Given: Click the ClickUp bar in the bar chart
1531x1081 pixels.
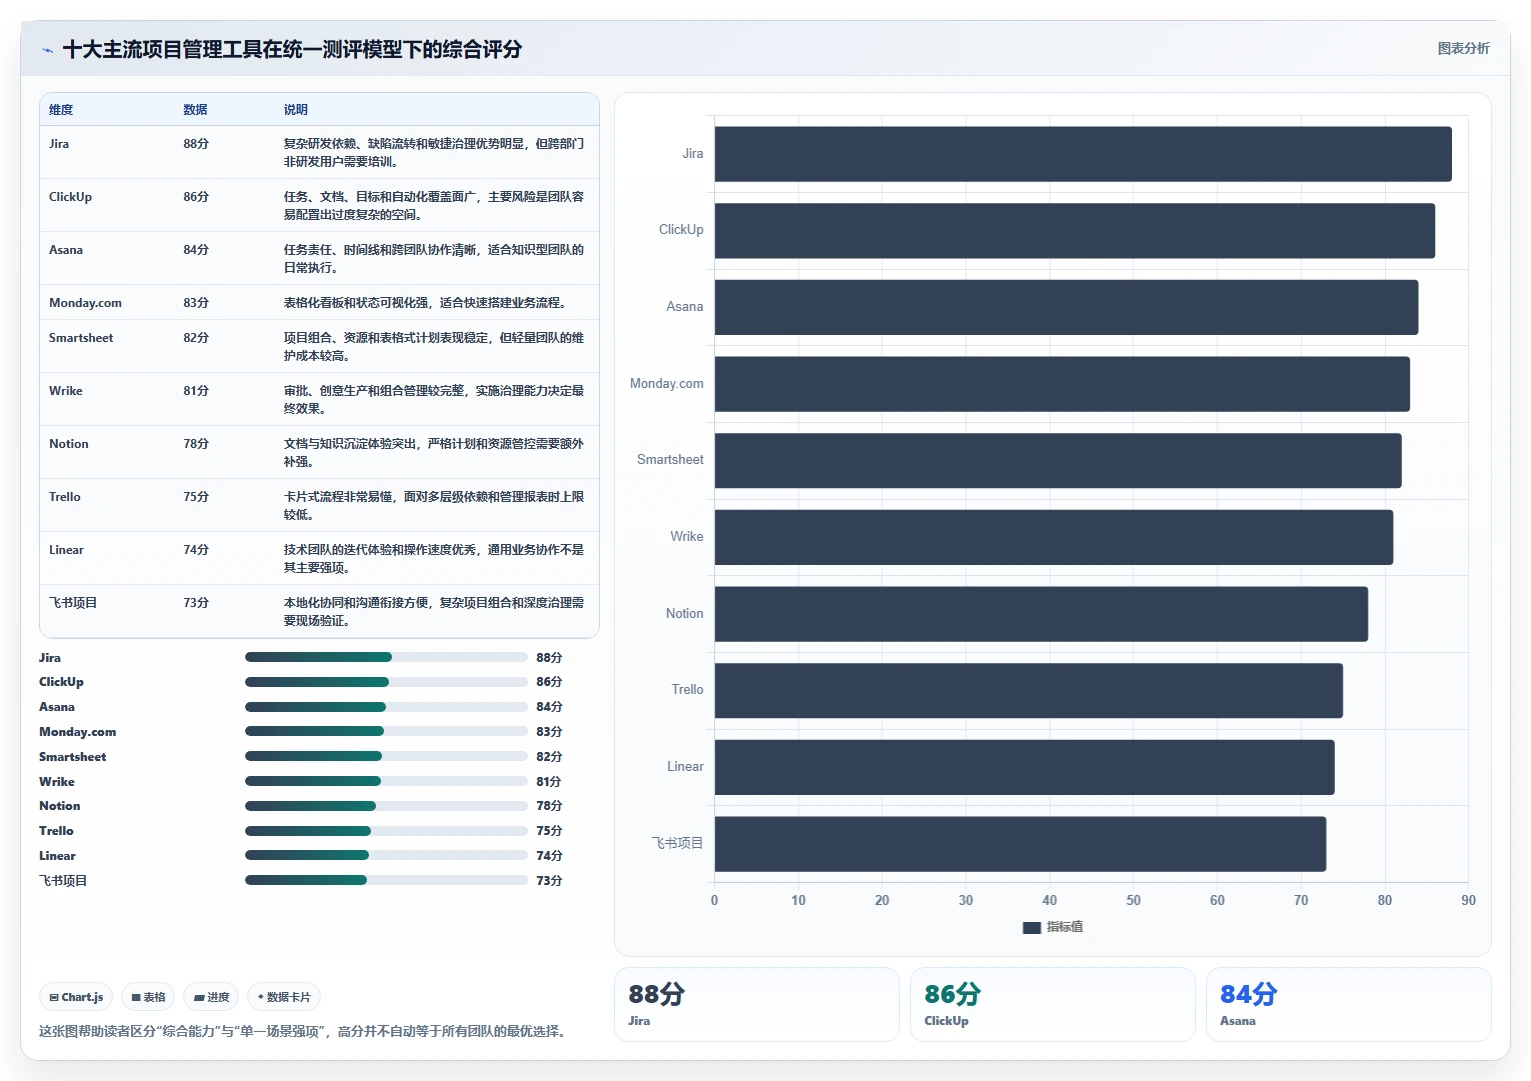Looking at the screenshot, I should click(1075, 231).
